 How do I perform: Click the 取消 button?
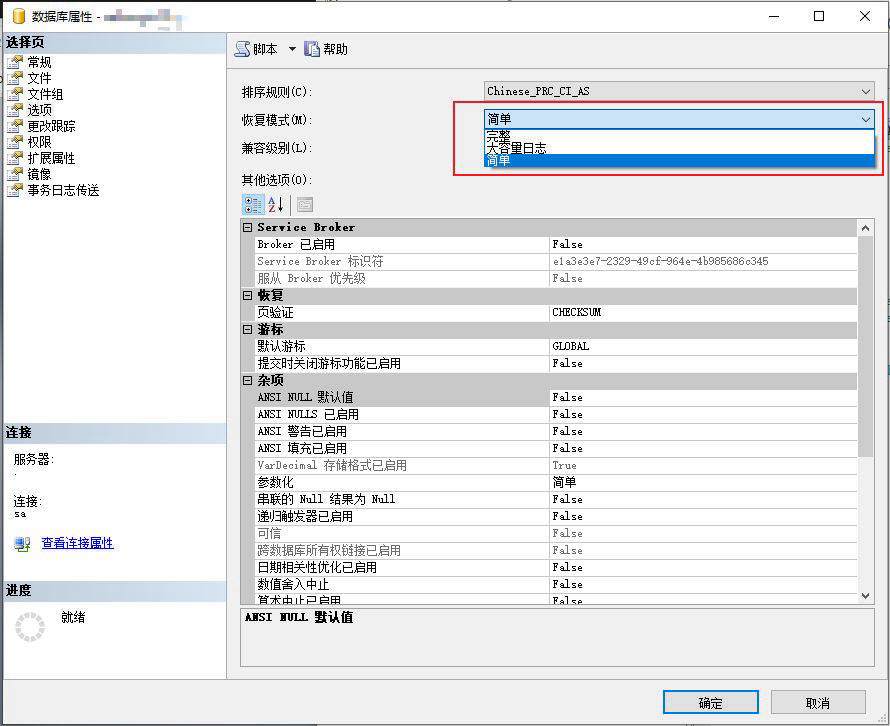click(818, 703)
